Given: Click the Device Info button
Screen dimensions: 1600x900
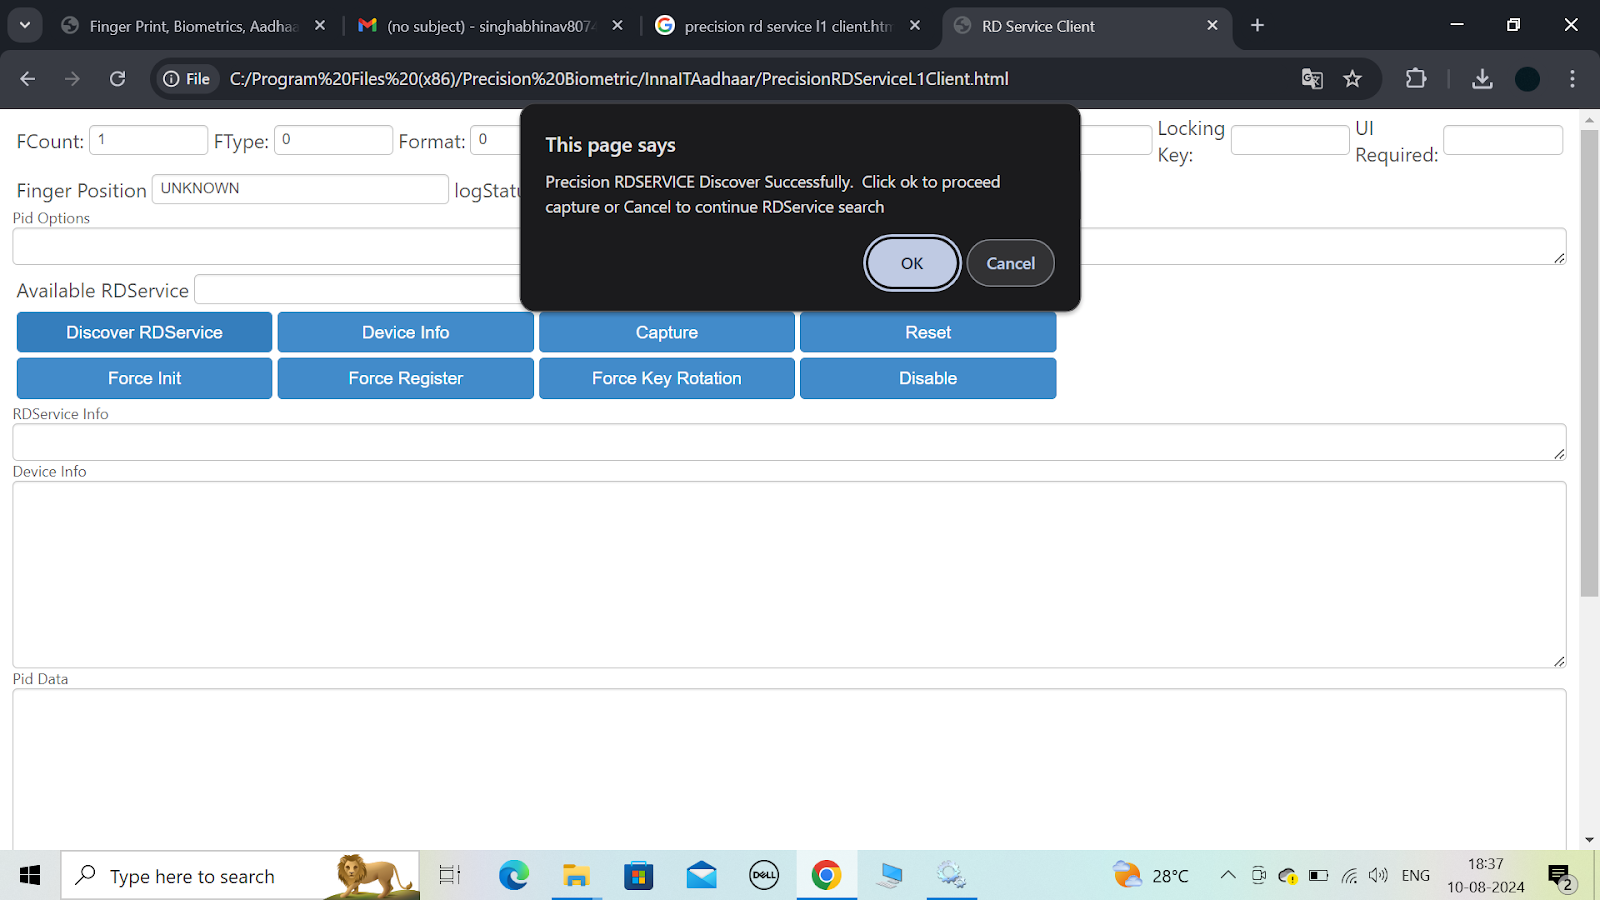Looking at the screenshot, I should click(405, 332).
